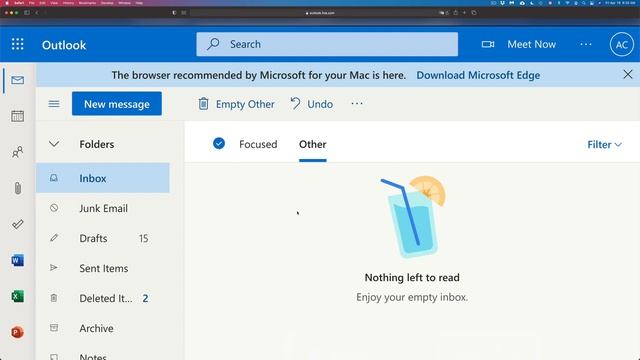Launch Excel from the left rail
Image resolution: width=640 pixels, height=360 pixels.
point(18,296)
